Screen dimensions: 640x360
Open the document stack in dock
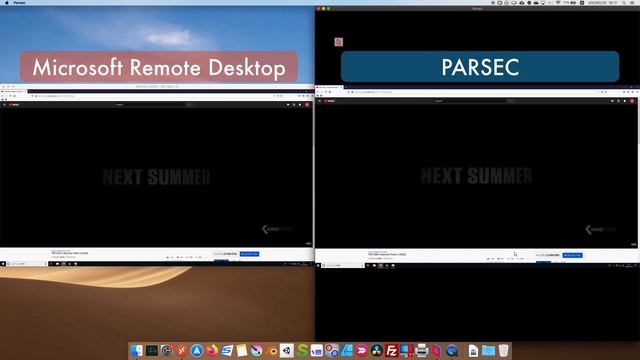(x=473, y=350)
